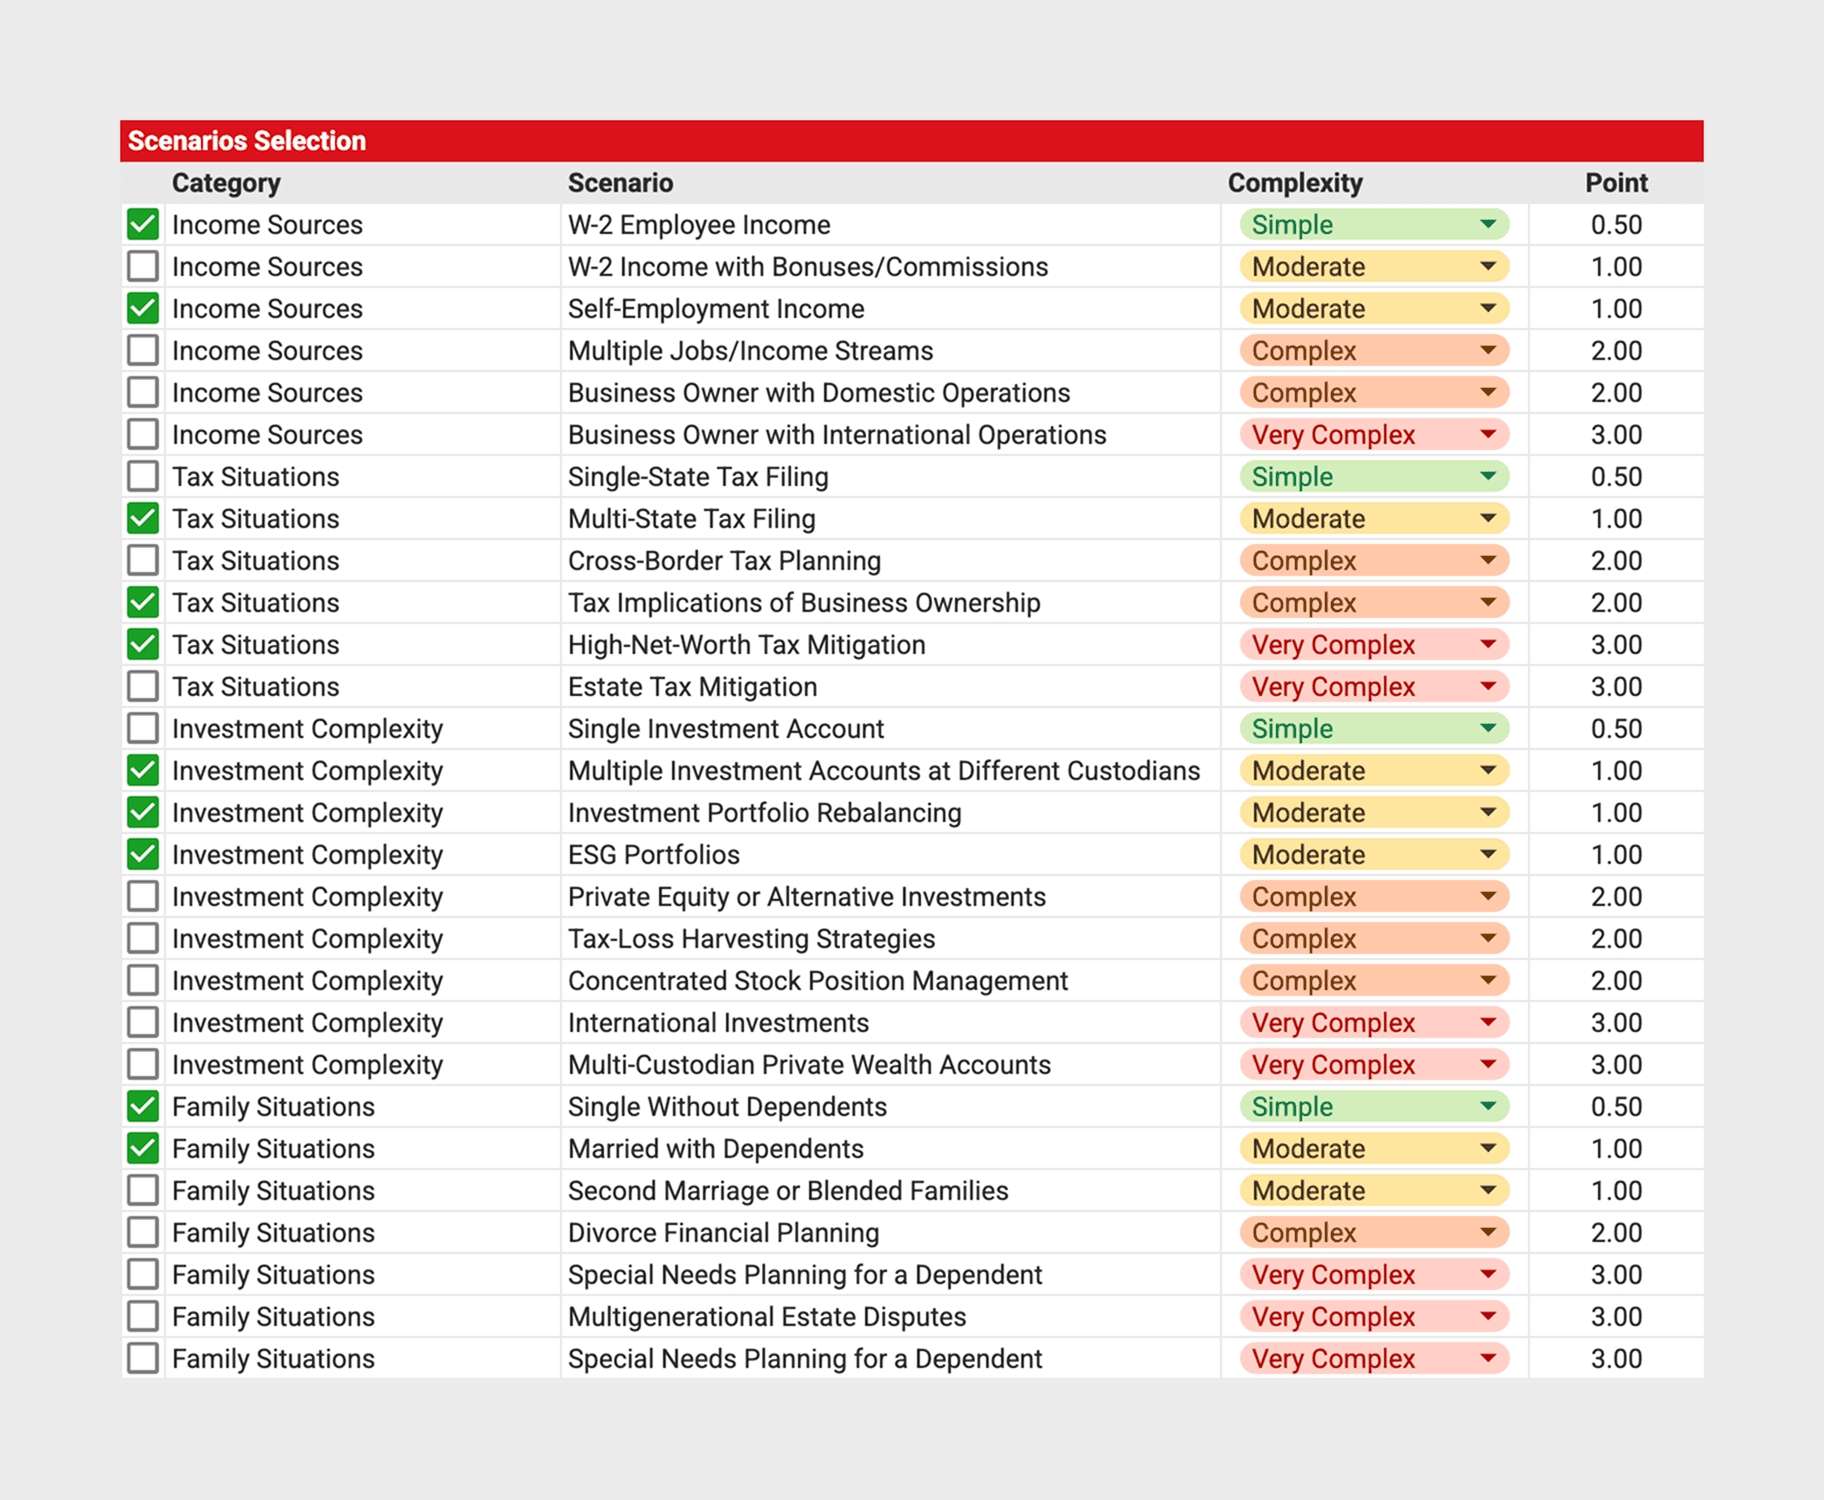The height and width of the screenshot is (1500, 1824).
Task: Uncheck the Single Without Dependents checkbox
Action: (x=143, y=1107)
